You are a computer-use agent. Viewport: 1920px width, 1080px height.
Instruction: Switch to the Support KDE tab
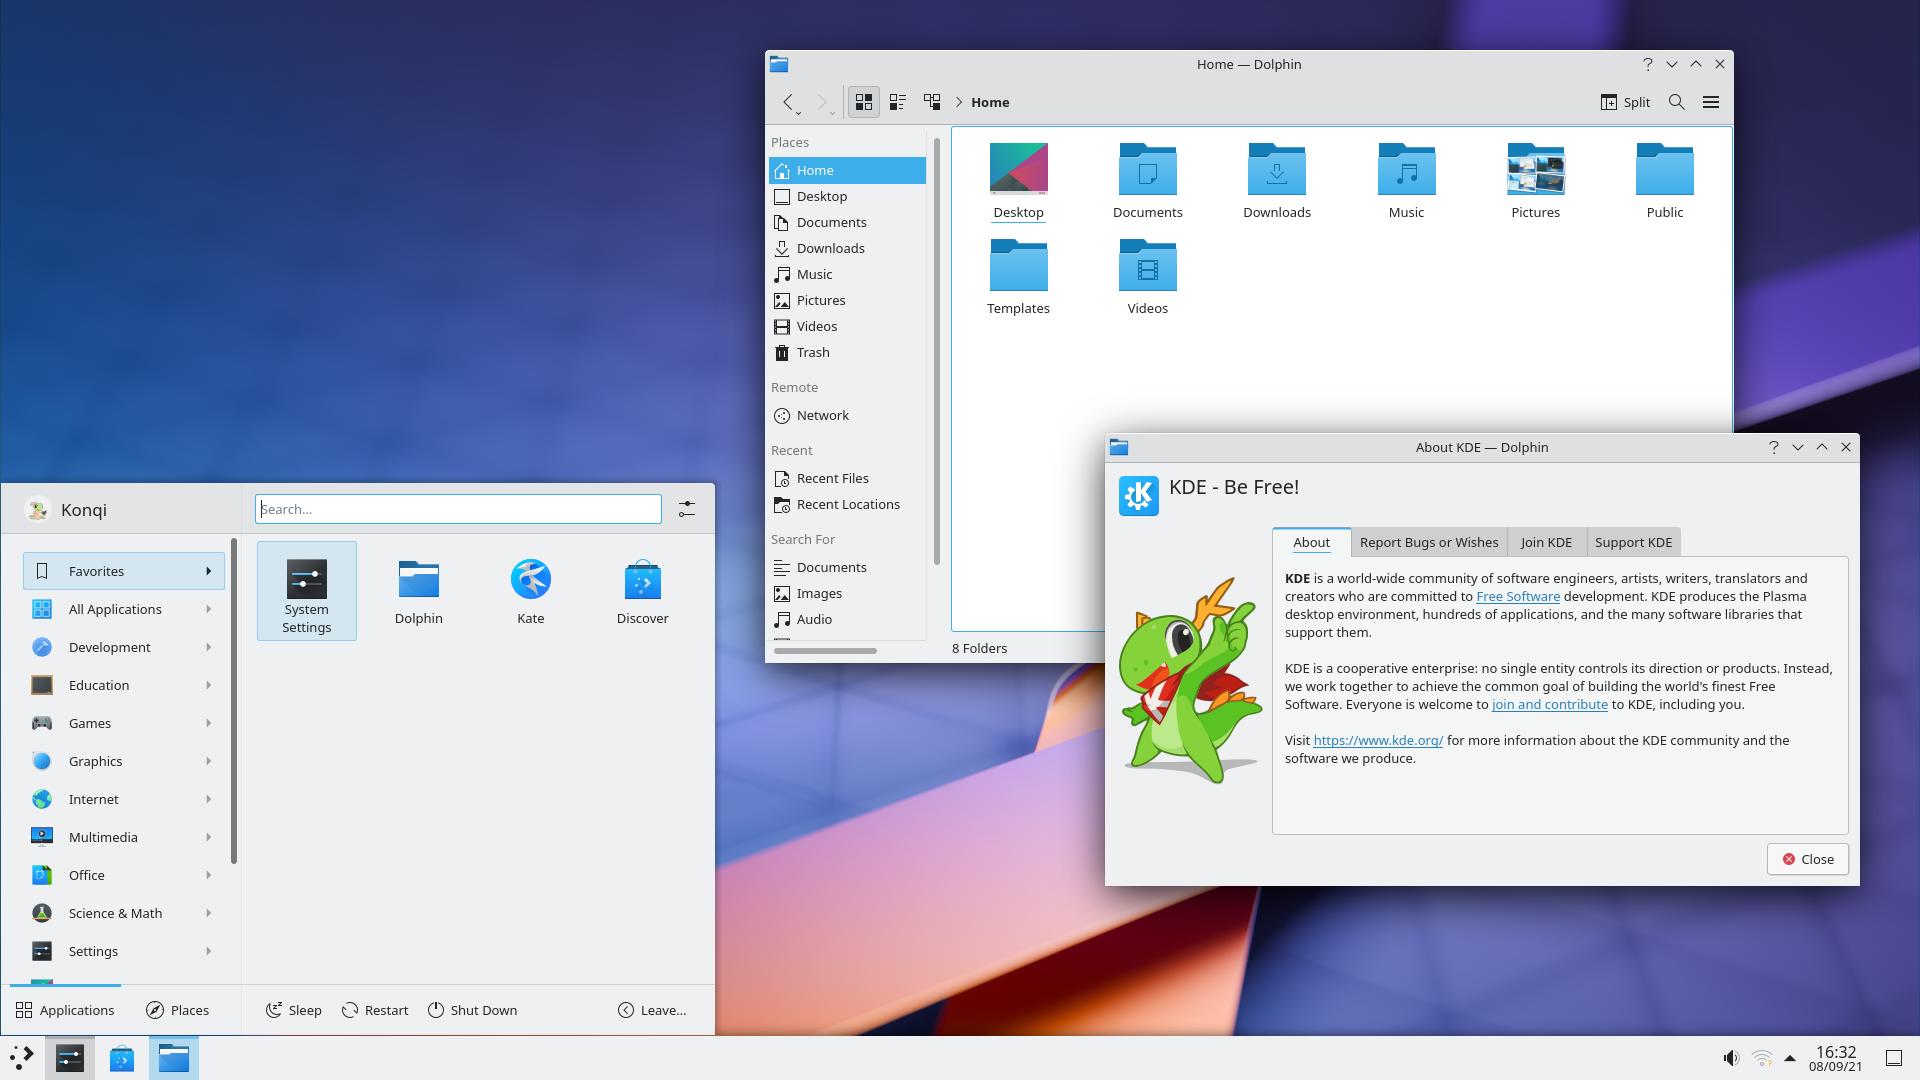click(1633, 542)
